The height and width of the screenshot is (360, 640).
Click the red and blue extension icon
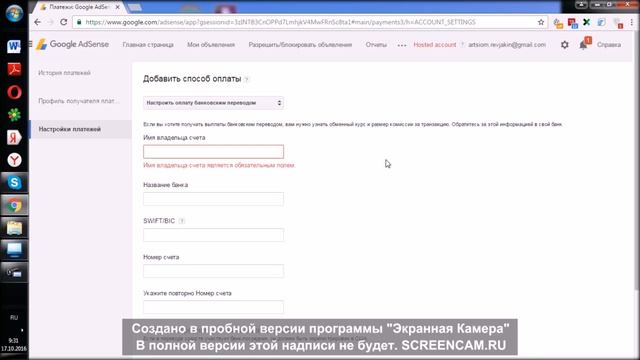(572, 23)
